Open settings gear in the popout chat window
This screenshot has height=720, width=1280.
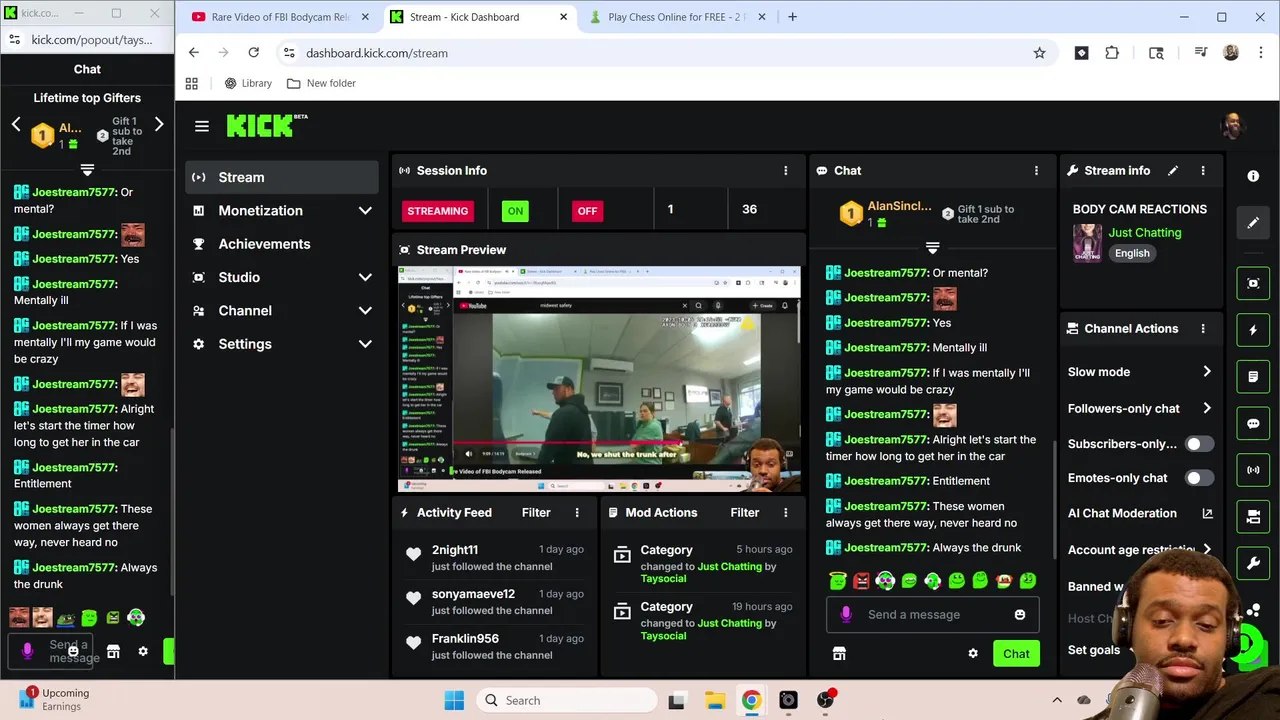point(143,652)
